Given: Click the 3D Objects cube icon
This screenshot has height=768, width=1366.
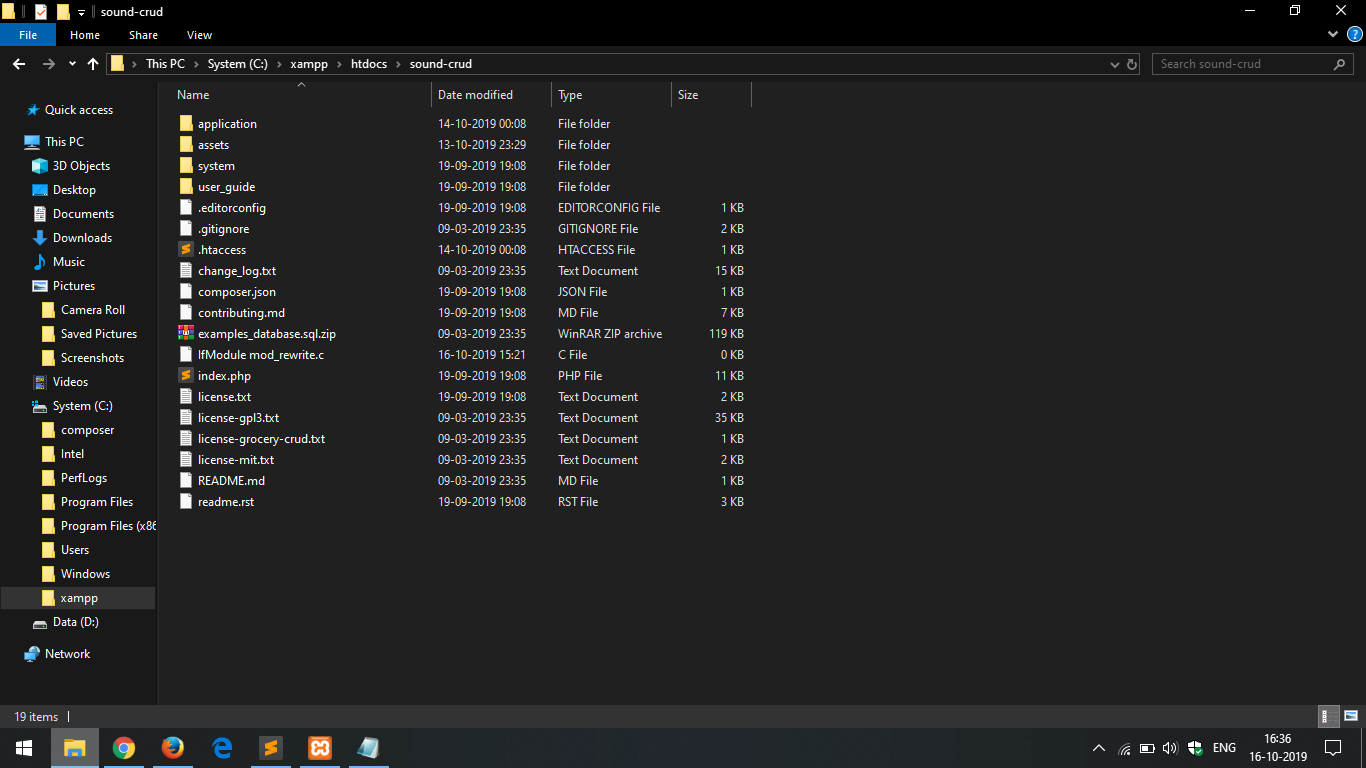Looking at the screenshot, I should [40, 166].
